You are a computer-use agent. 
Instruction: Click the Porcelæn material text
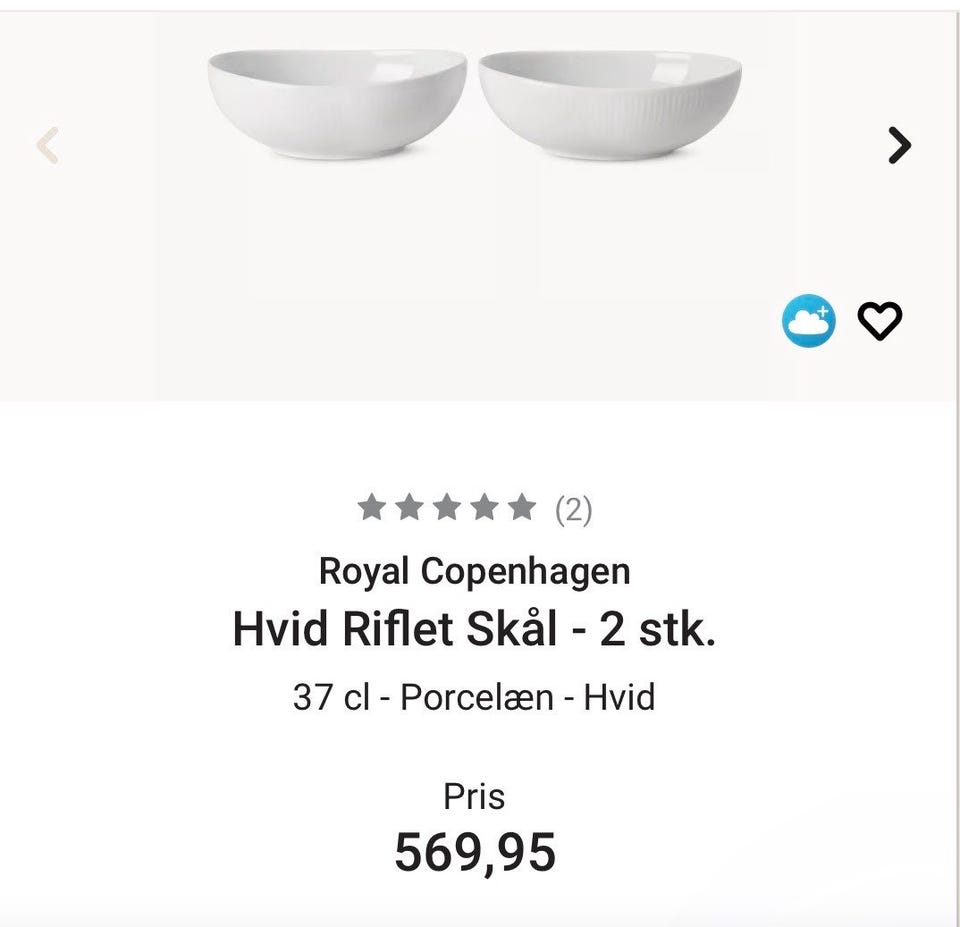(477, 696)
